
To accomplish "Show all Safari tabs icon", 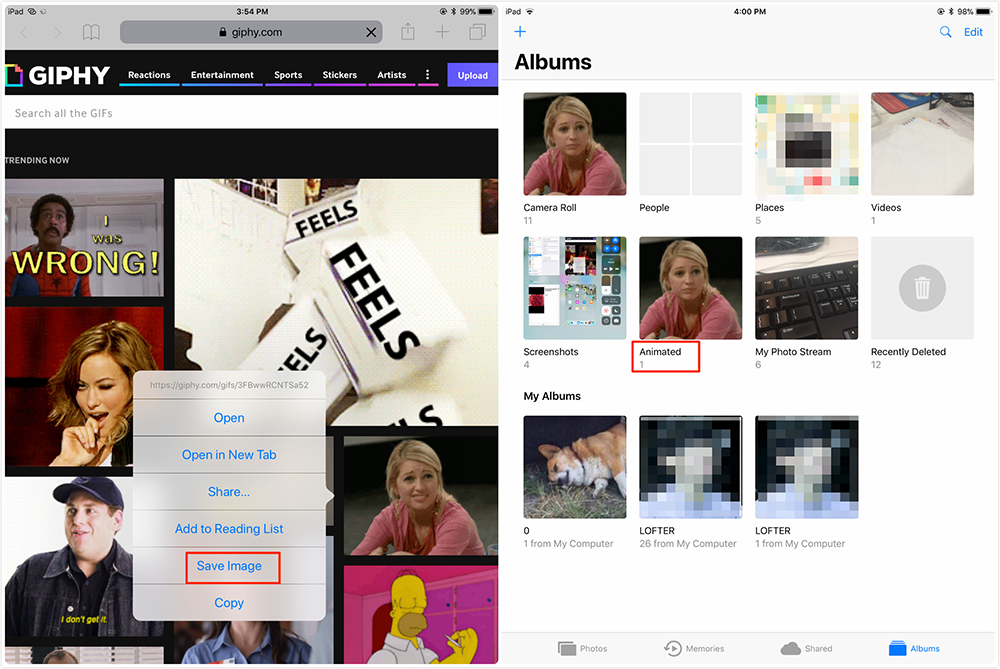I will click(477, 32).
